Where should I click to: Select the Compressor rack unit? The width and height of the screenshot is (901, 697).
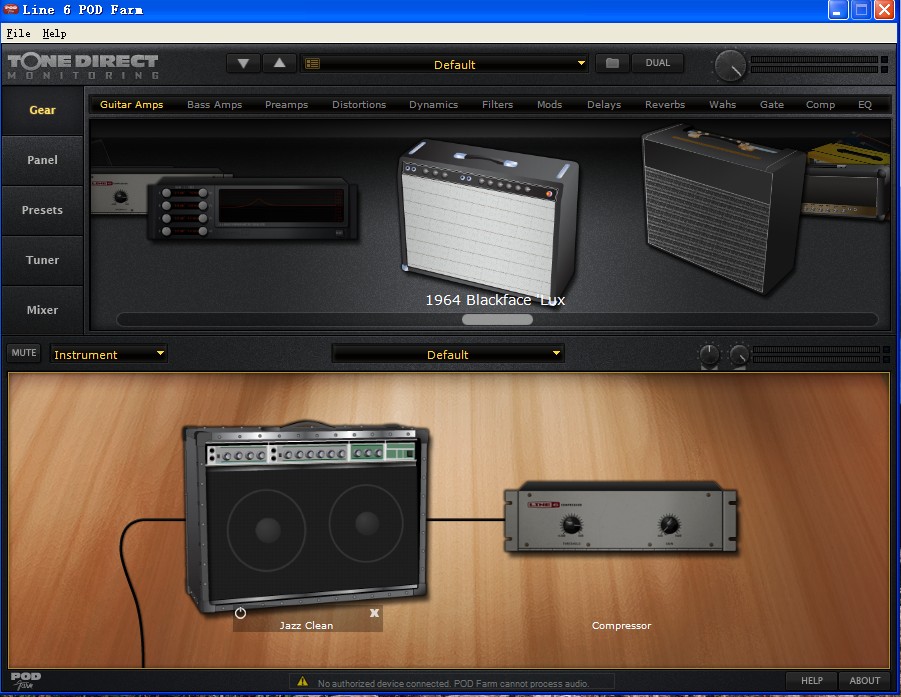click(x=621, y=517)
